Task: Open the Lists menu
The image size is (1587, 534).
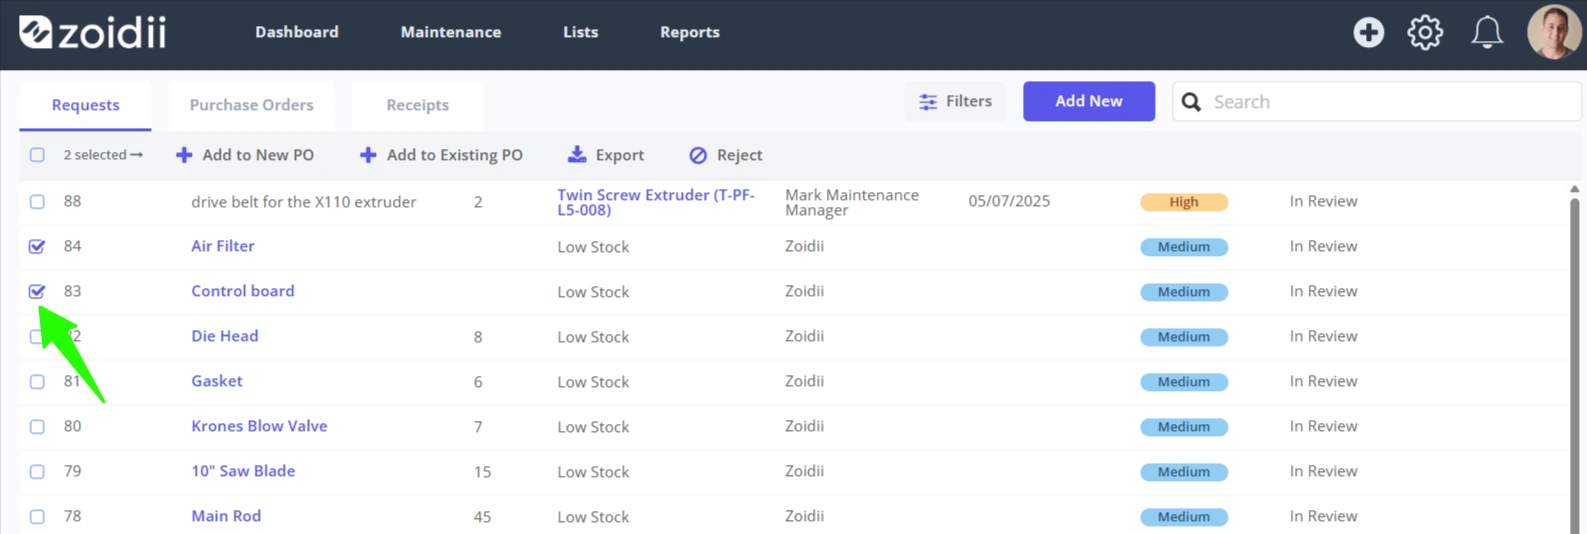Action: click(x=580, y=32)
